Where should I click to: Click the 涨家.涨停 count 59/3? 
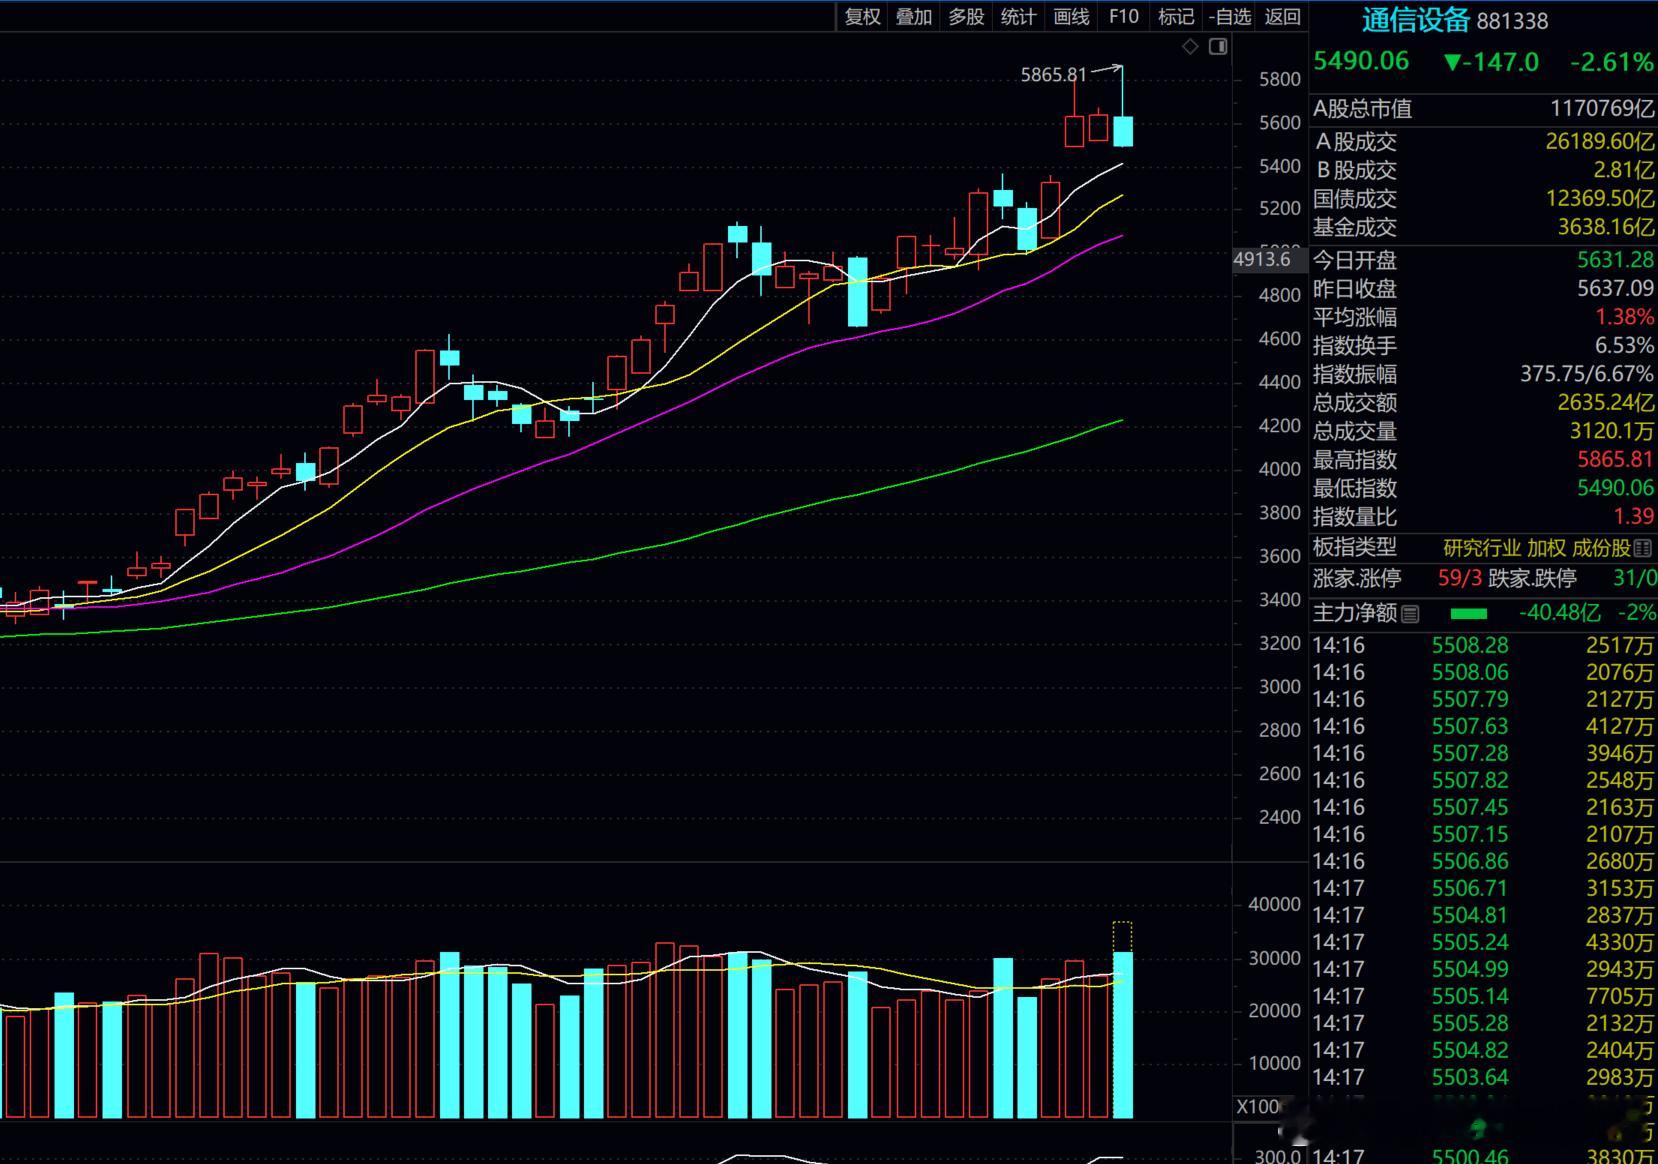pos(1460,578)
